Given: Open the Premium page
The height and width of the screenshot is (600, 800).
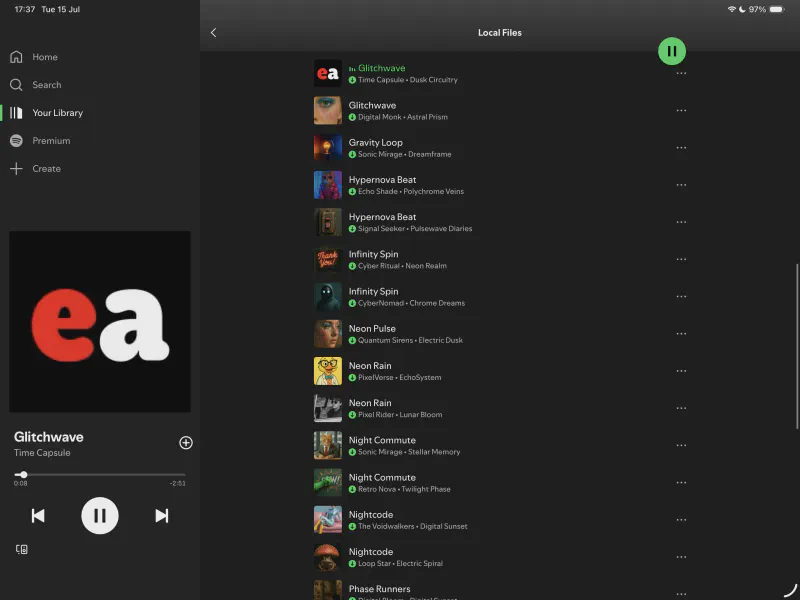Looking at the screenshot, I should click(x=50, y=141).
